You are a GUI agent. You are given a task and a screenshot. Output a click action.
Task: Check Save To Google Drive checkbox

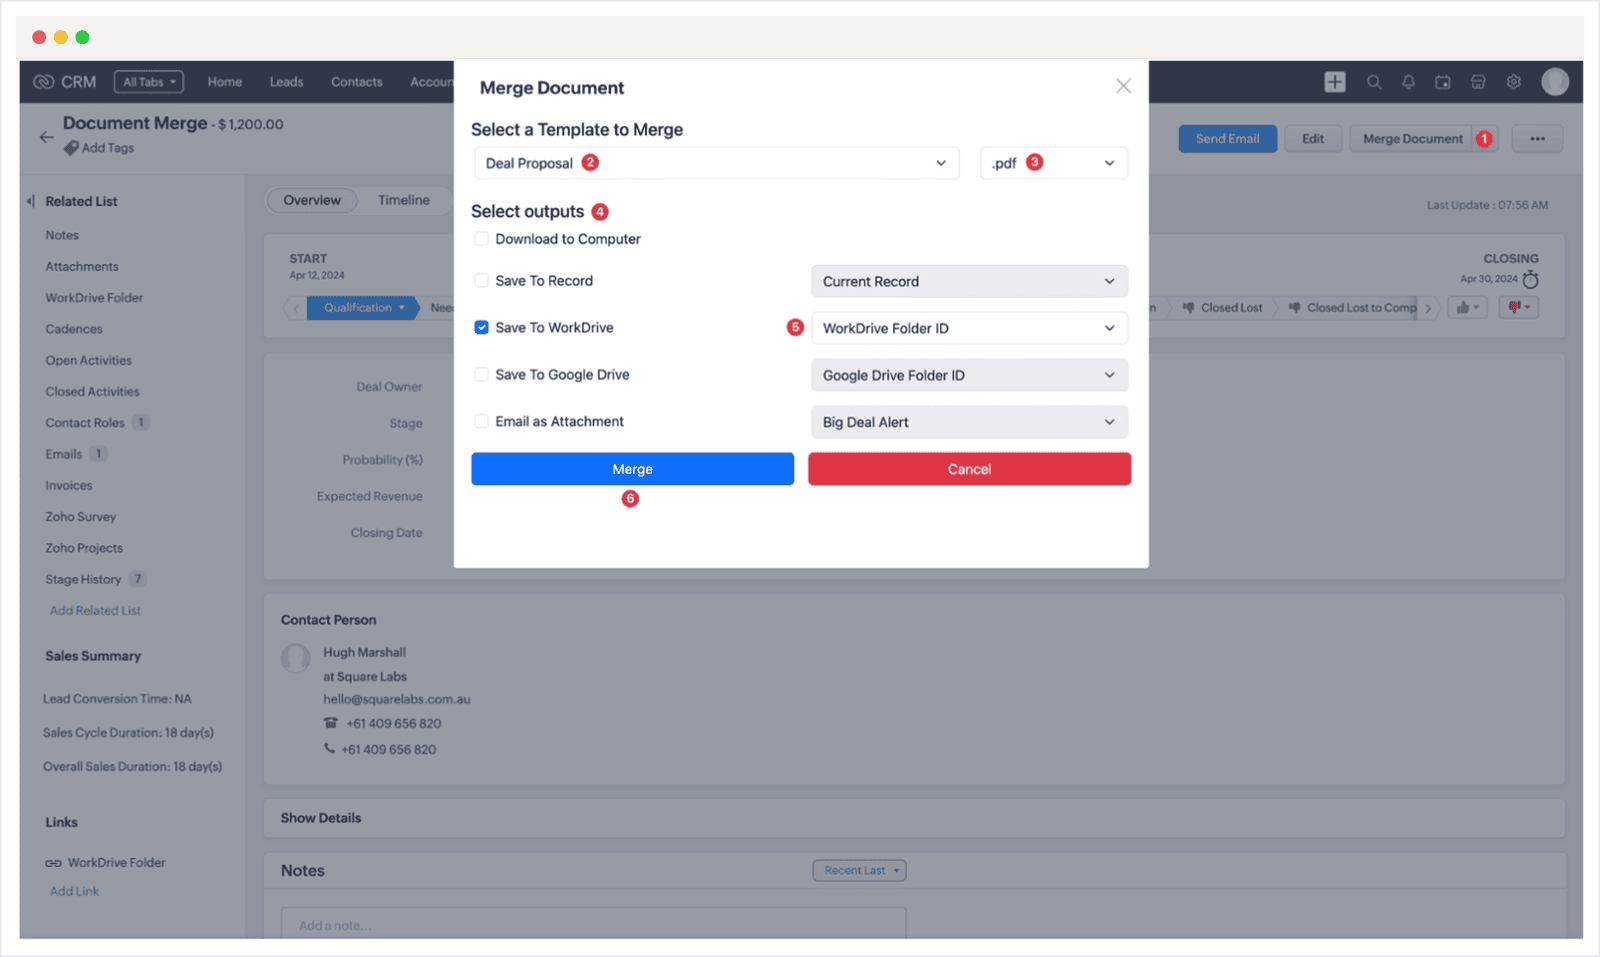coord(482,375)
